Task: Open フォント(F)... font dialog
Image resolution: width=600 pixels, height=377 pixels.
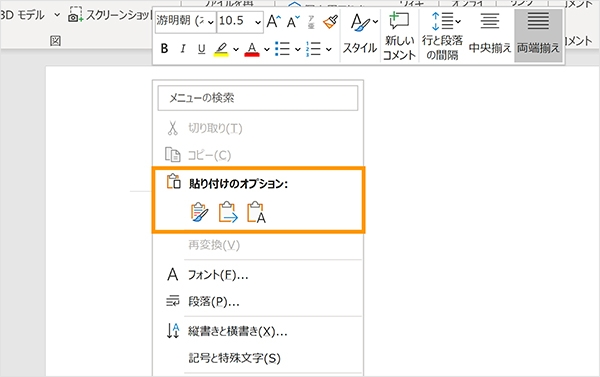Action: tap(258, 275)
